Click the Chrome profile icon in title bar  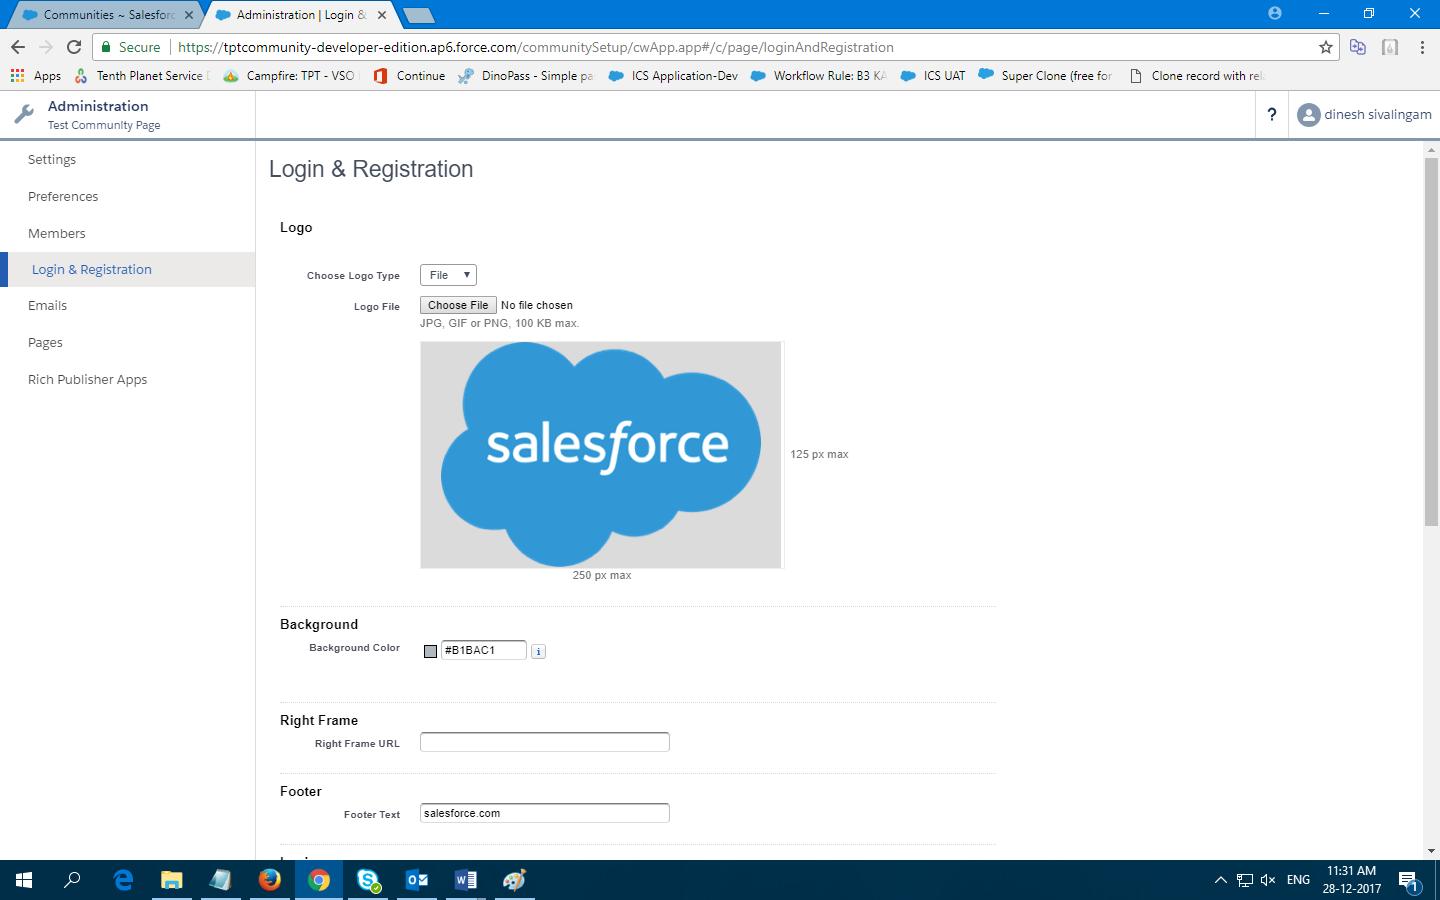(1274, 13)
